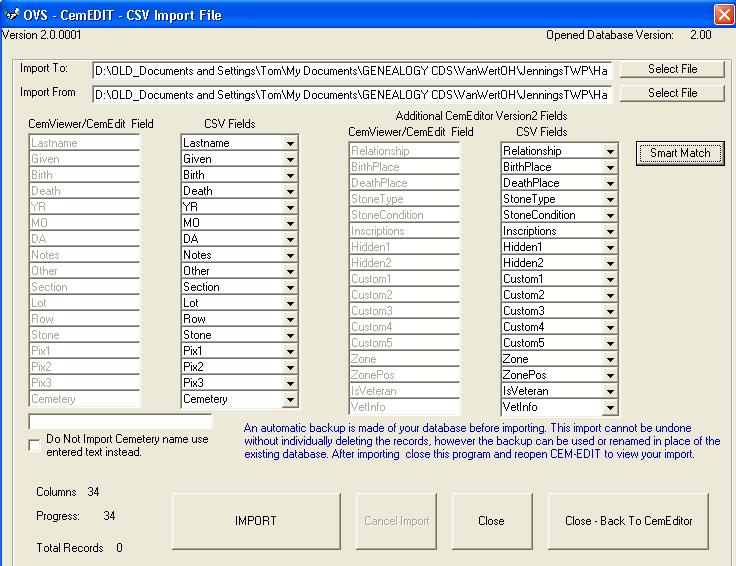Click the cemetery name text entry box
736x566 pixels.
click(x=120, y=421)
